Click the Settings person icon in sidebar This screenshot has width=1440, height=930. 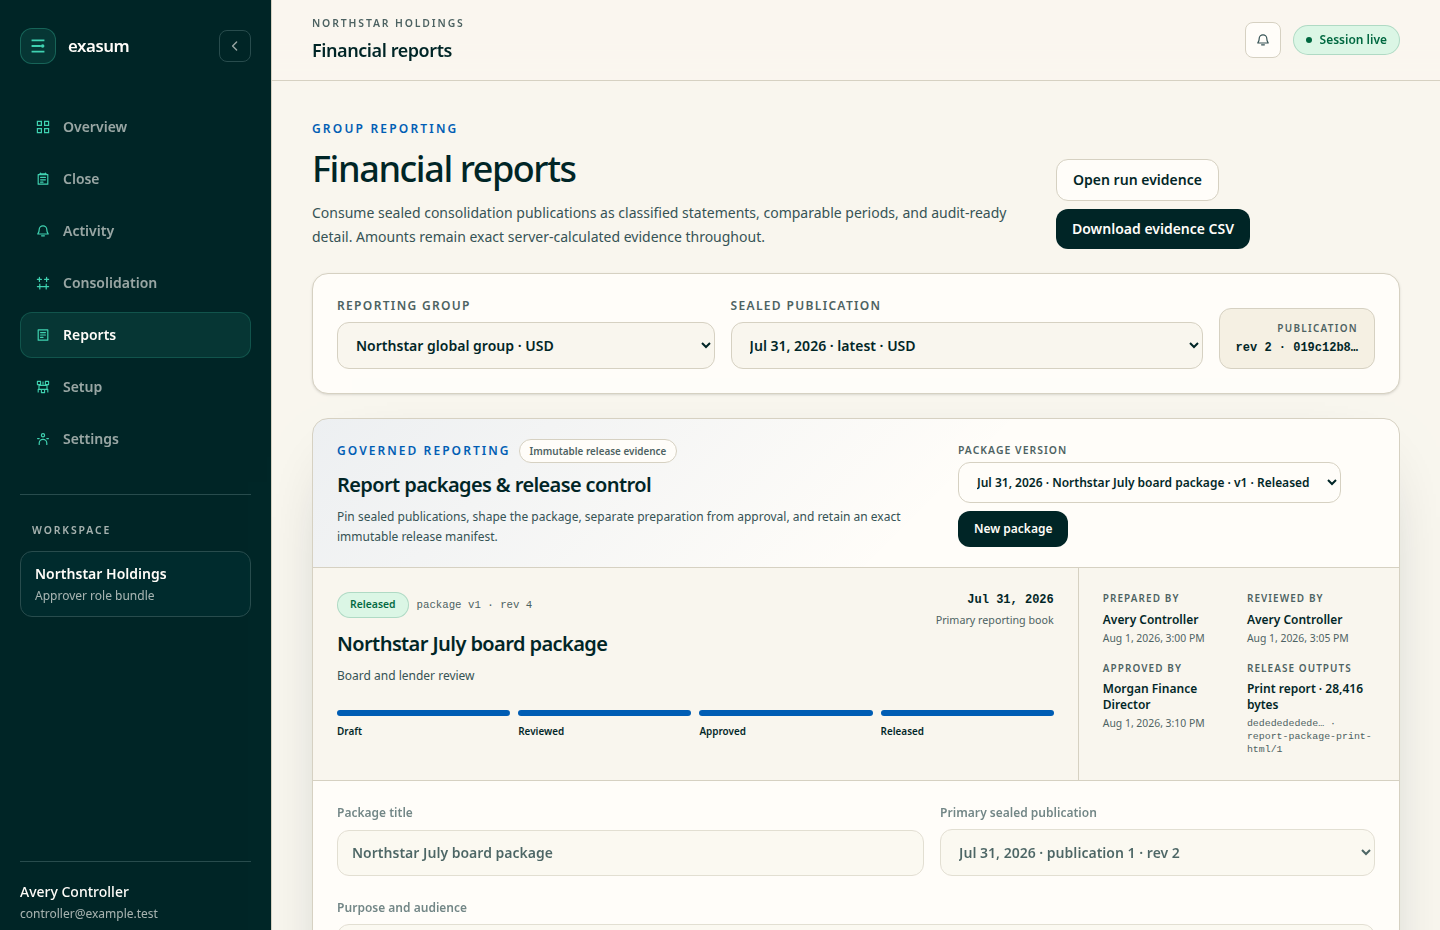coord(43,439)
